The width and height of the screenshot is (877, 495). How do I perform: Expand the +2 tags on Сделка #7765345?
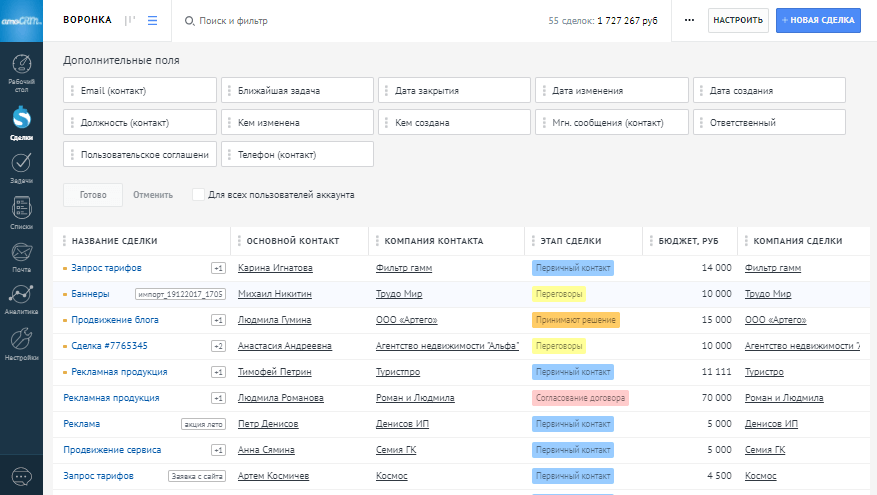point(218,346)
